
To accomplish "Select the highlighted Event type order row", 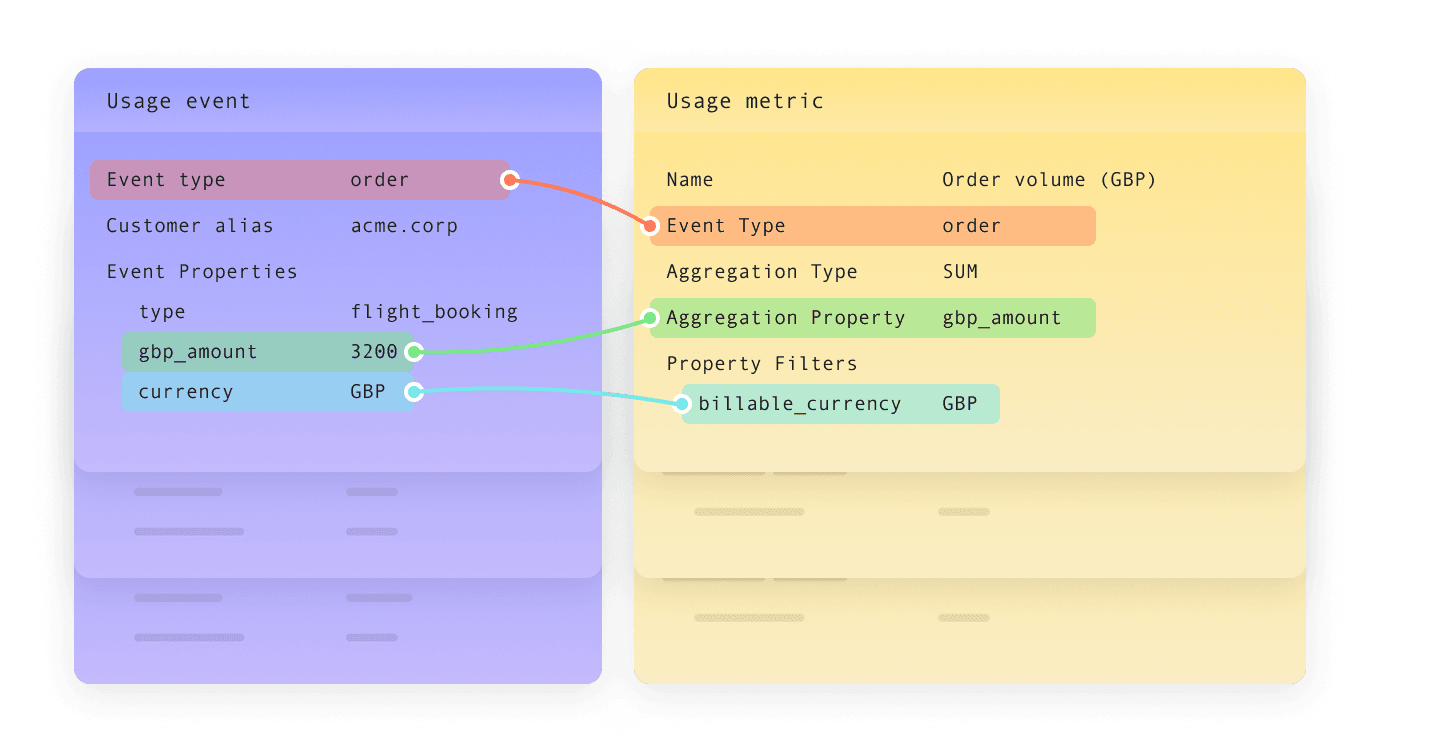I will [300, 180].
